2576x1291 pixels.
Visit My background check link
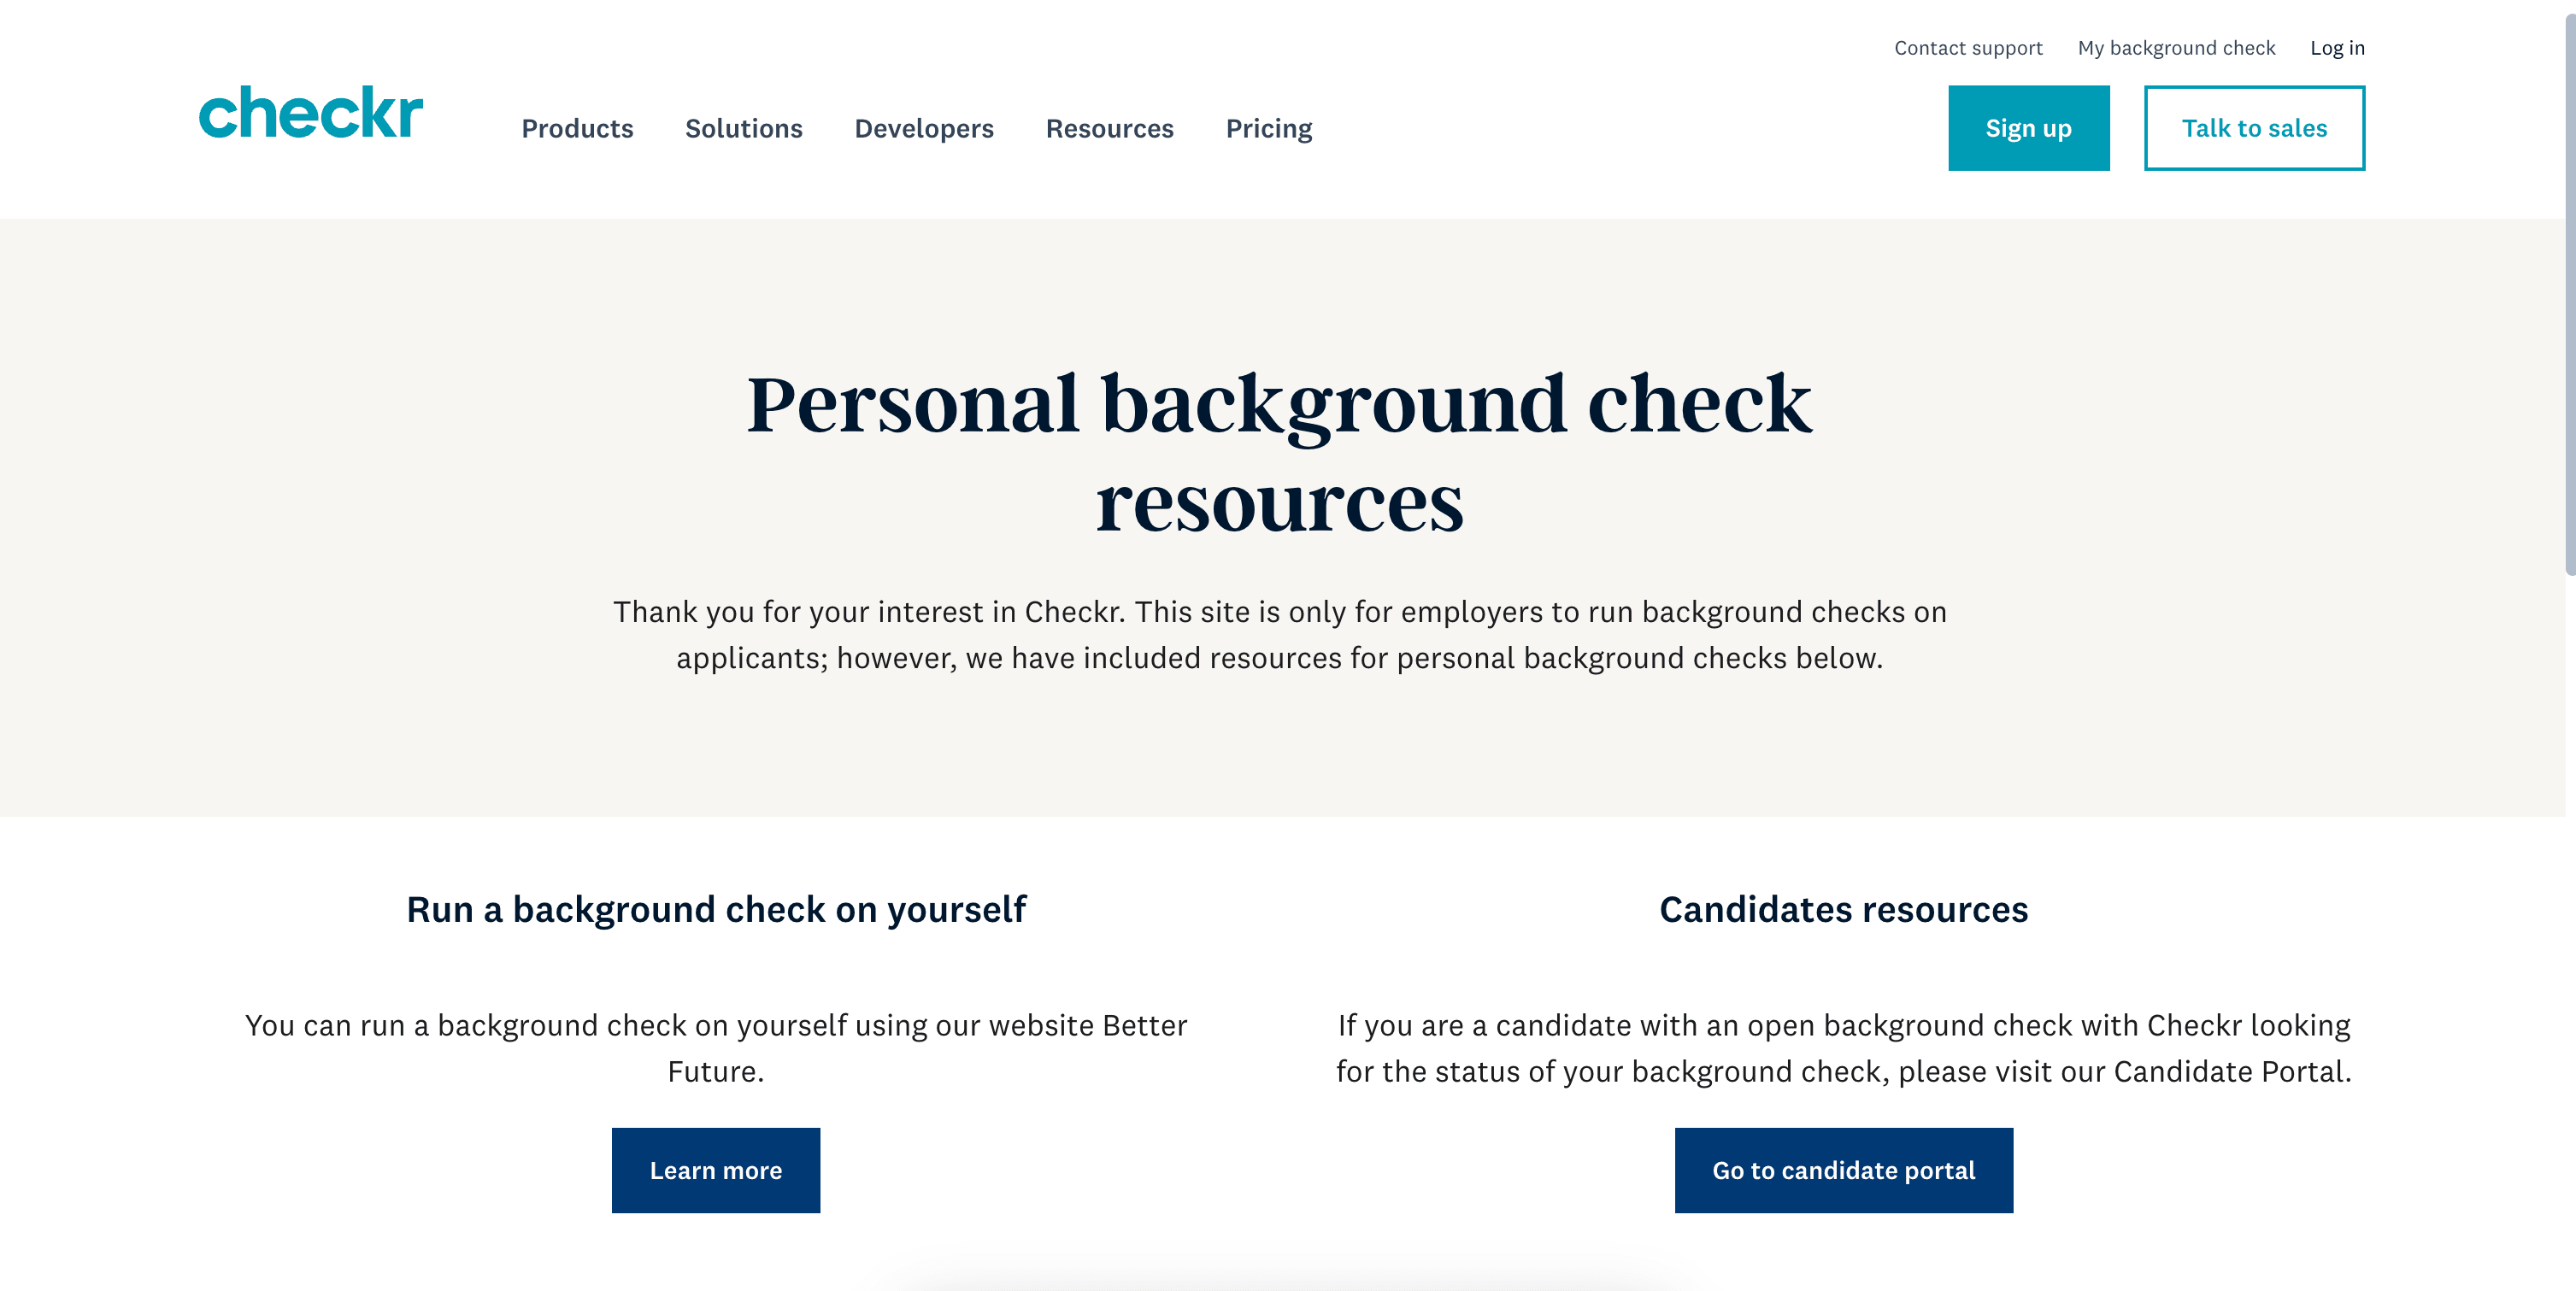(2176, 48)
